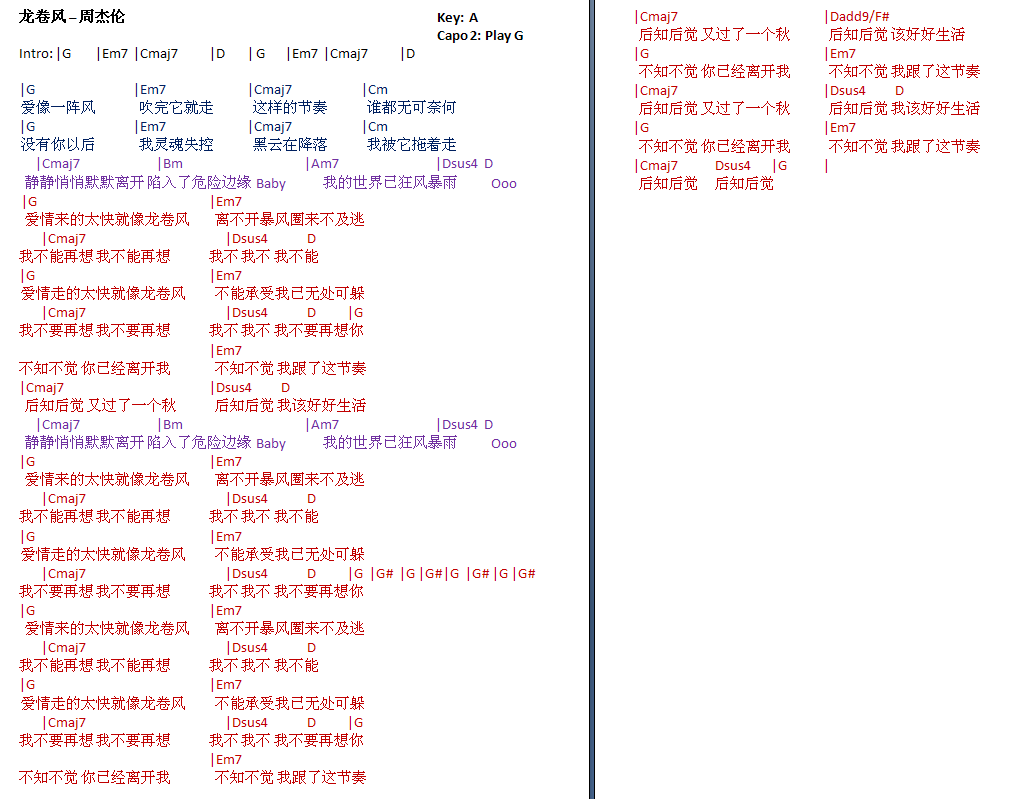
Task: Click the Cmaj7 chord above 这样的节奏
Action: 272,90
